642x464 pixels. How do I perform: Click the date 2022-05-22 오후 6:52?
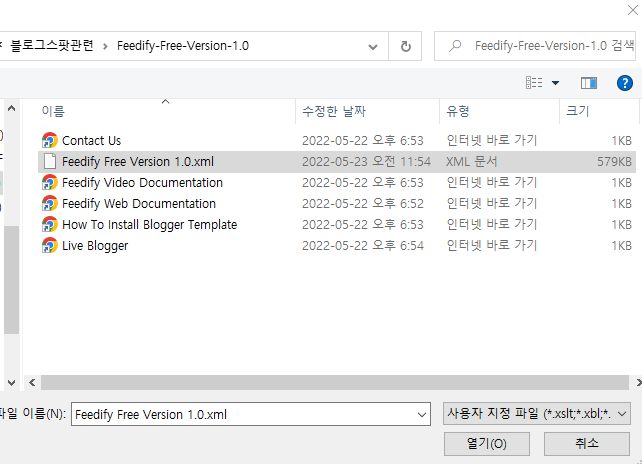click(363, 204)
